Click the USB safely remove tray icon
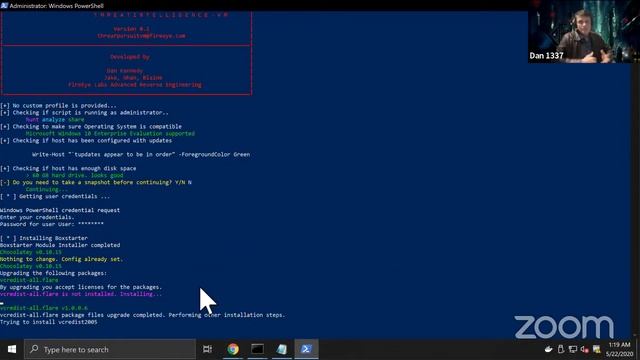This screenshot has width=640, height=360. pos(561,349)
